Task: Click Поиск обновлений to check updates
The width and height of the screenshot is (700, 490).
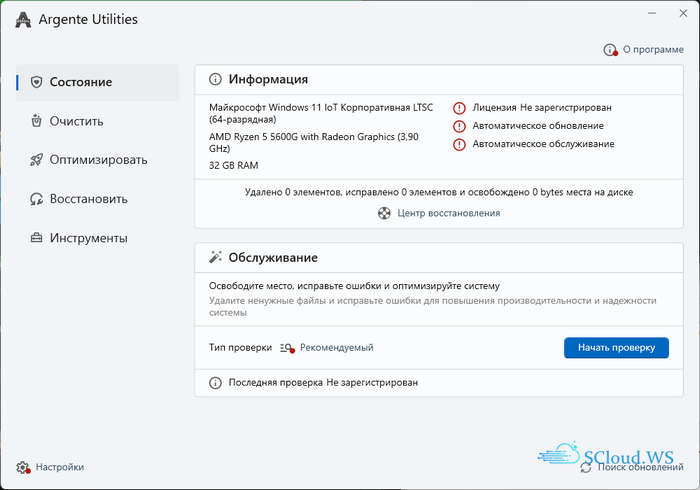Action: click(640, 467)
